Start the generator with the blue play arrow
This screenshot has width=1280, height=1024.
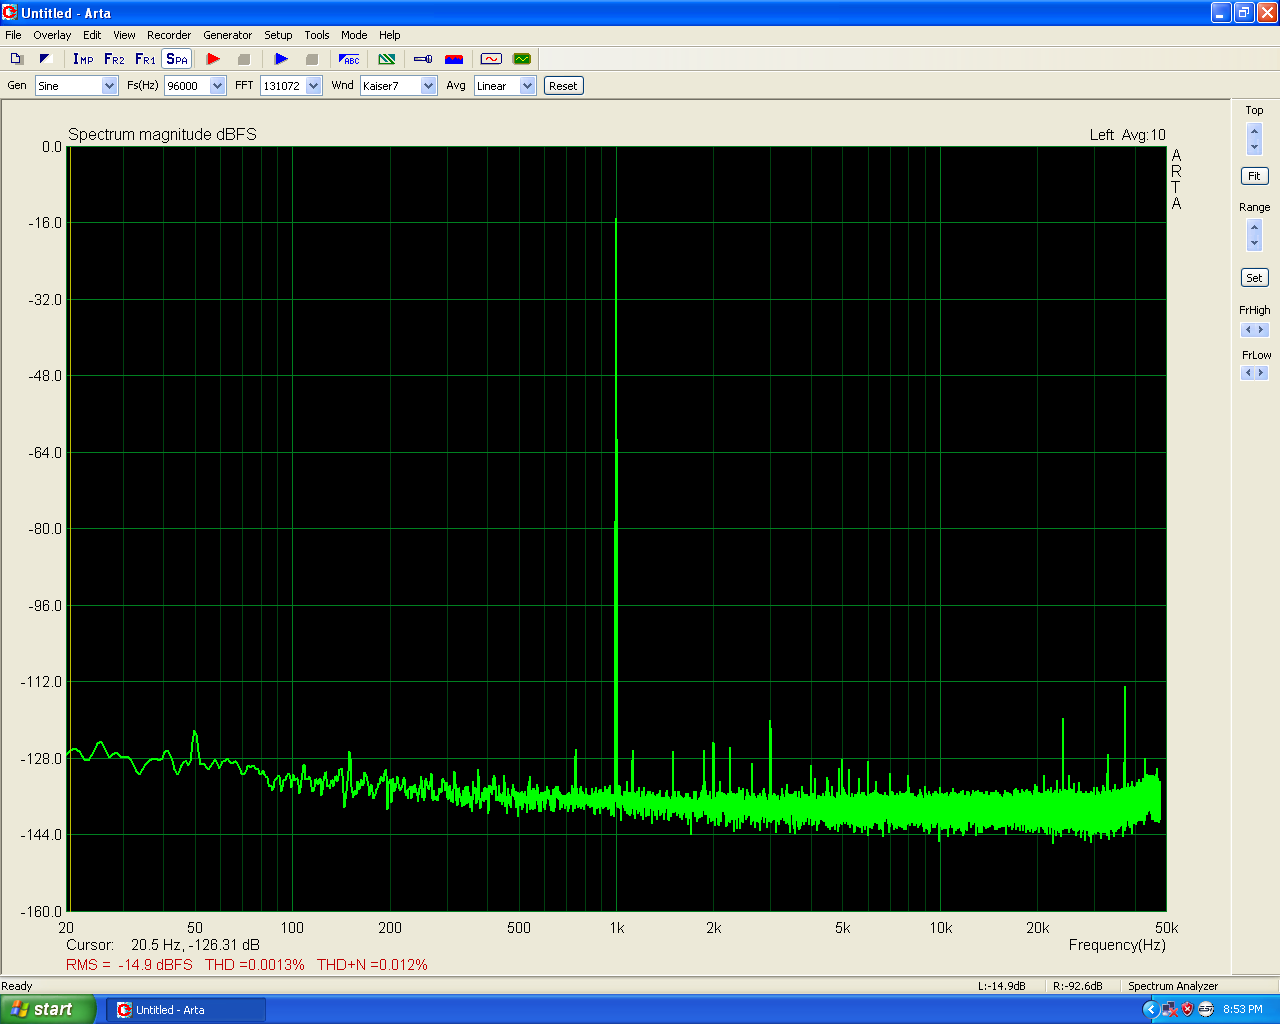point(281,59)
